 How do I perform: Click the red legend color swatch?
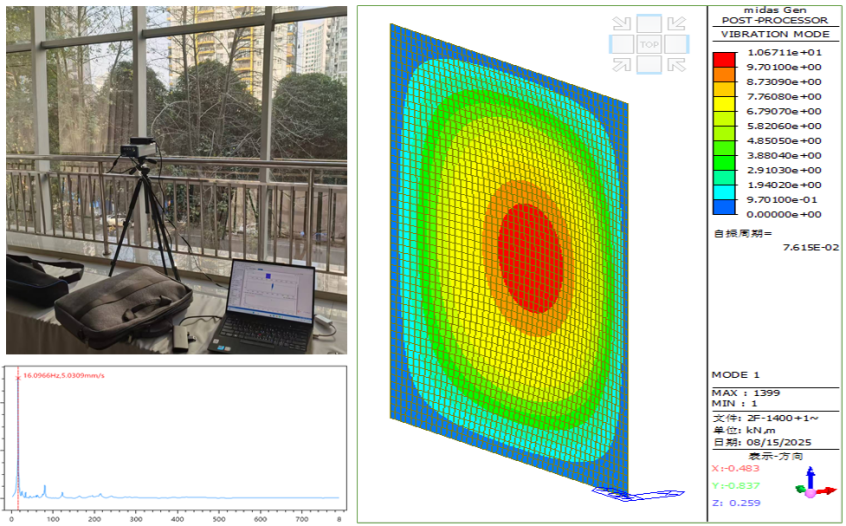(x=724, y=59)
